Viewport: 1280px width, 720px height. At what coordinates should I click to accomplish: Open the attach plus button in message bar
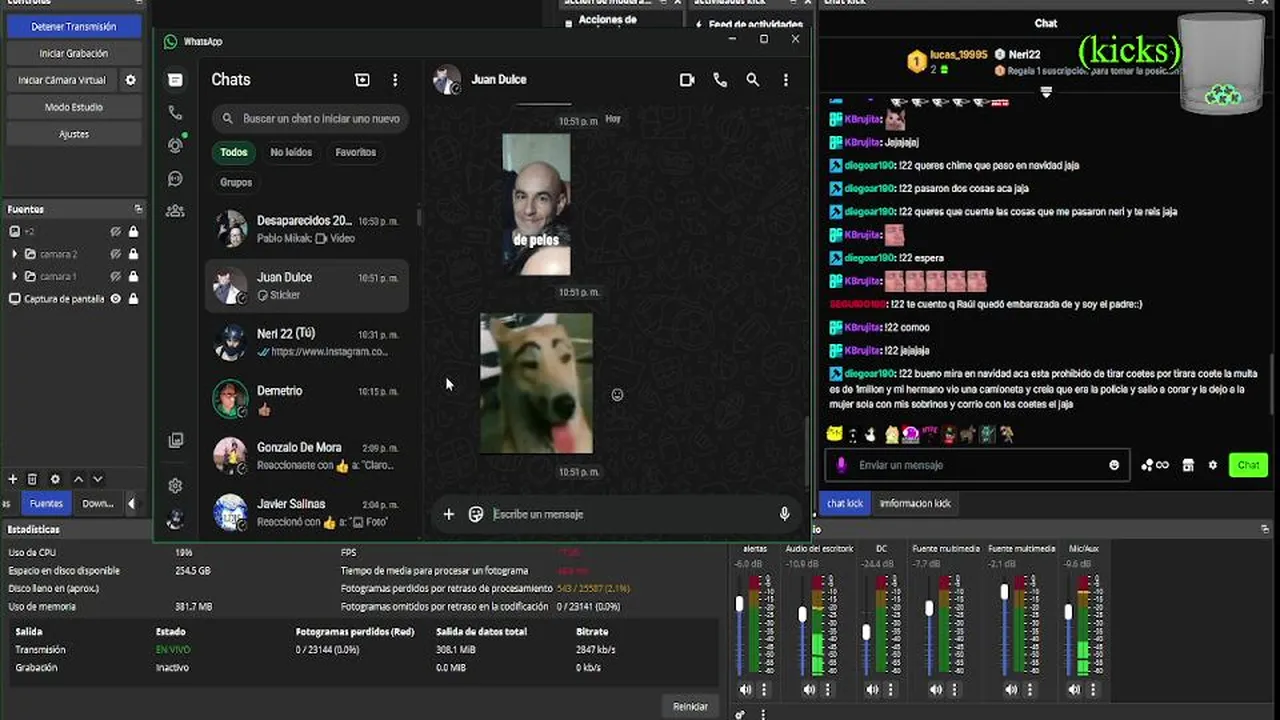click(449, 514)
